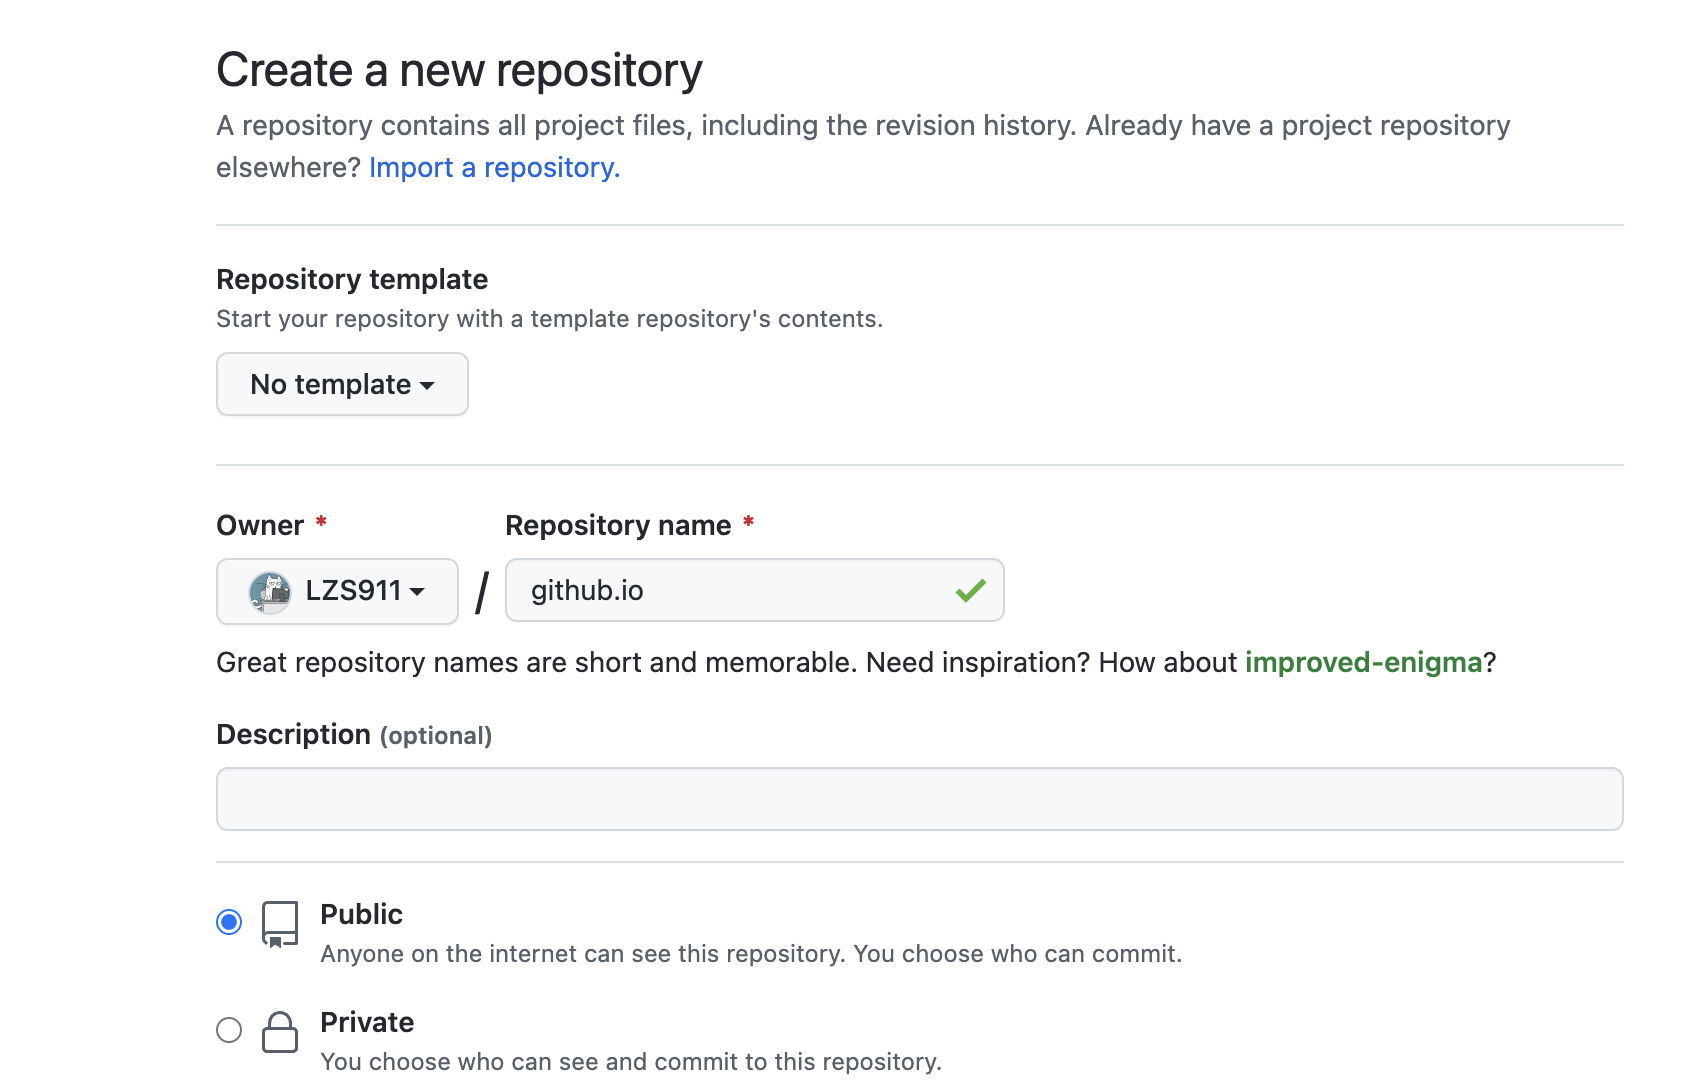Click the LZS911 owner avatar image

270,592
